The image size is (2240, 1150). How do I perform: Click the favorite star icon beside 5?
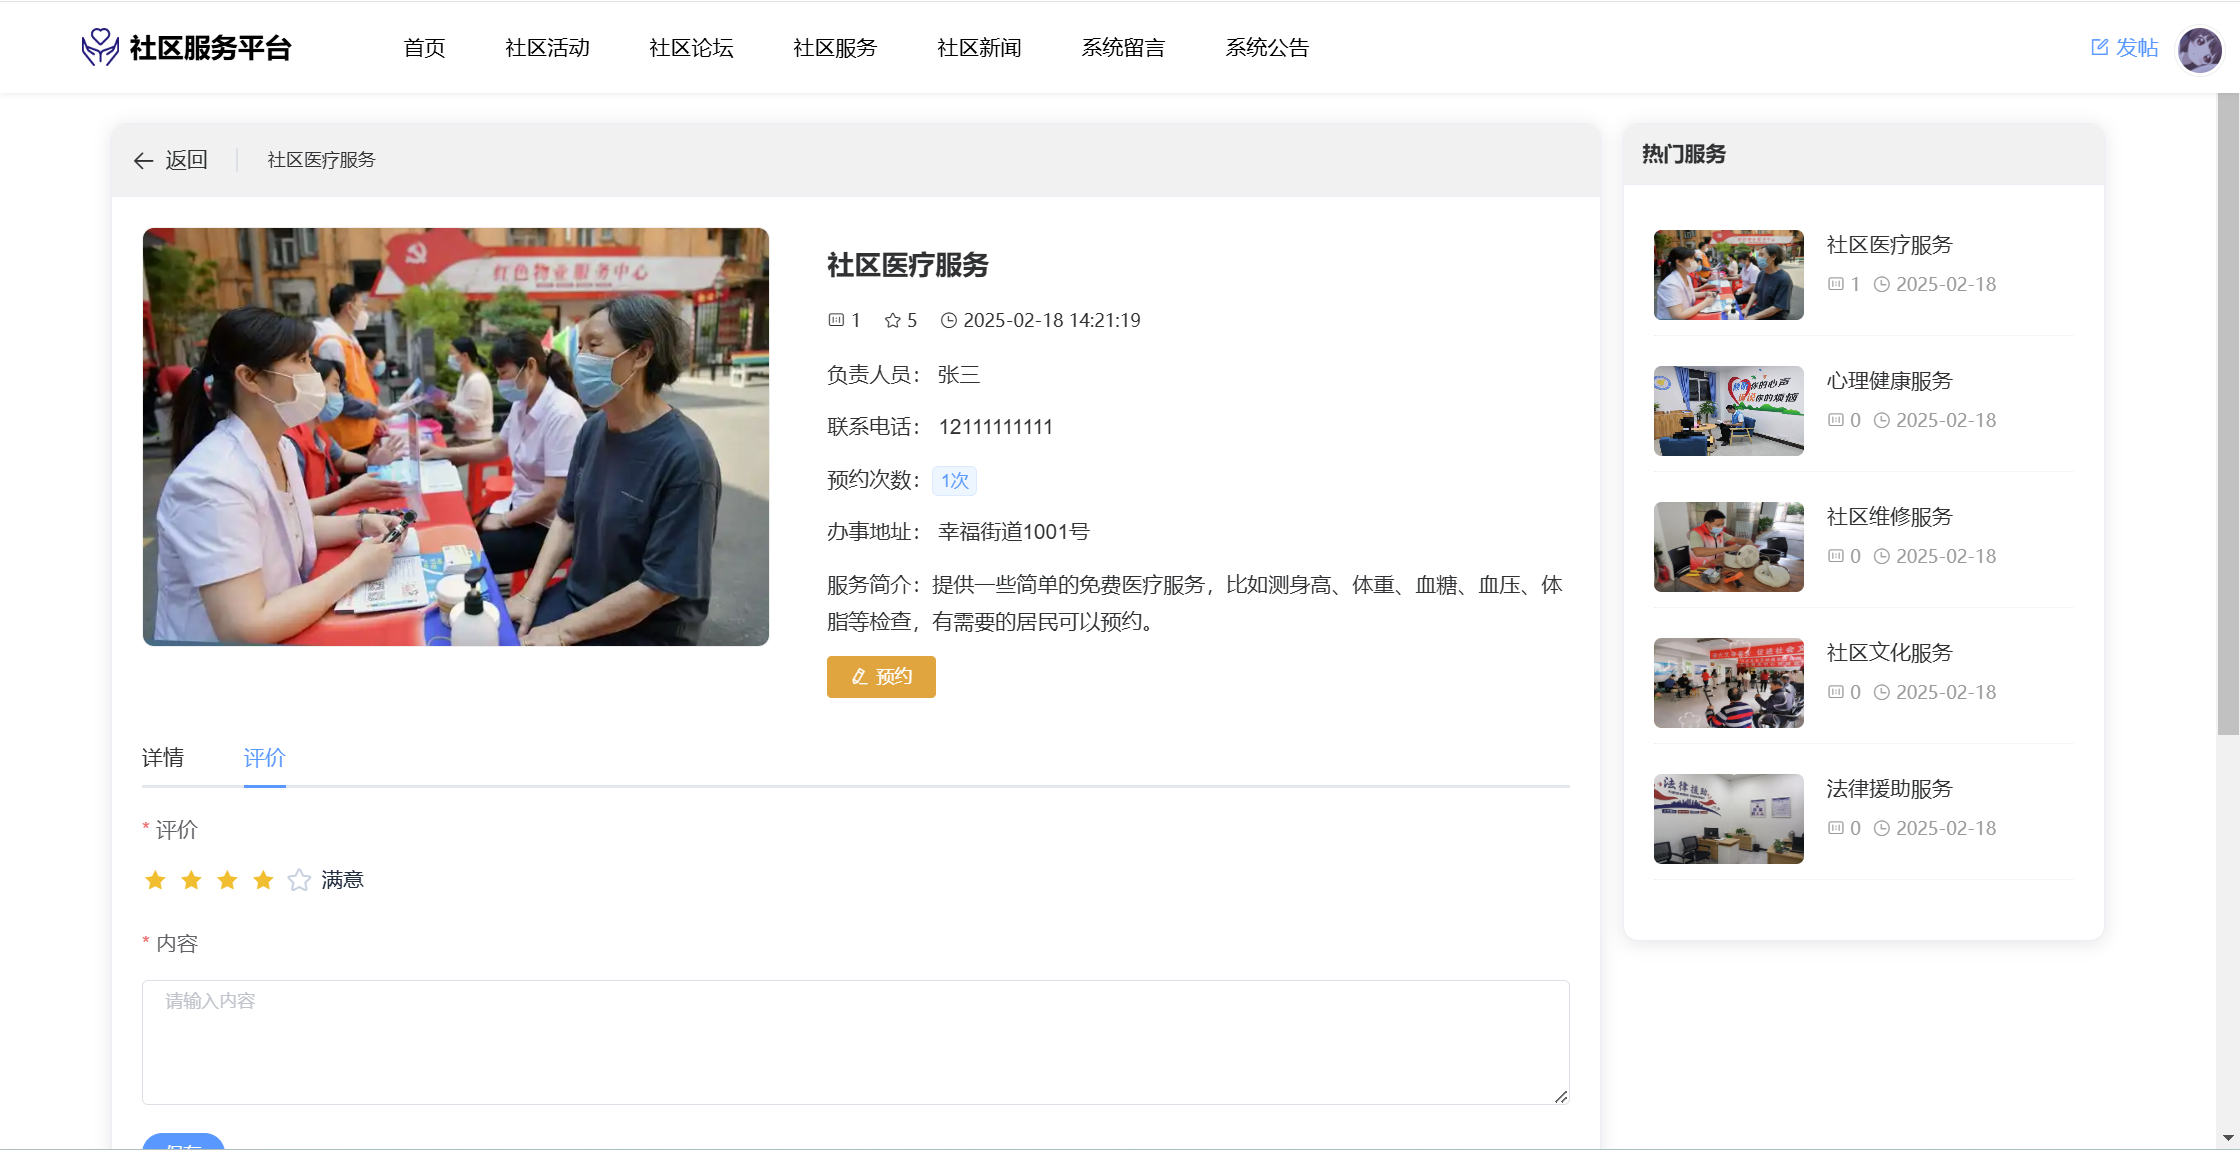point(893,321)
